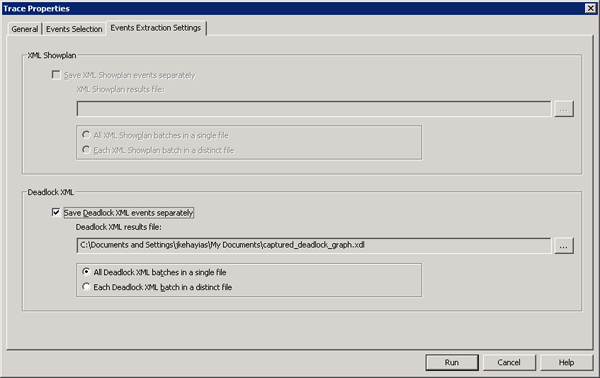Image resolution: width=600 pixels, height=378 pixels.
Task: Choose All Deadlock XML batches in single file
Action: pyautogui.click(x=86, y=272)
